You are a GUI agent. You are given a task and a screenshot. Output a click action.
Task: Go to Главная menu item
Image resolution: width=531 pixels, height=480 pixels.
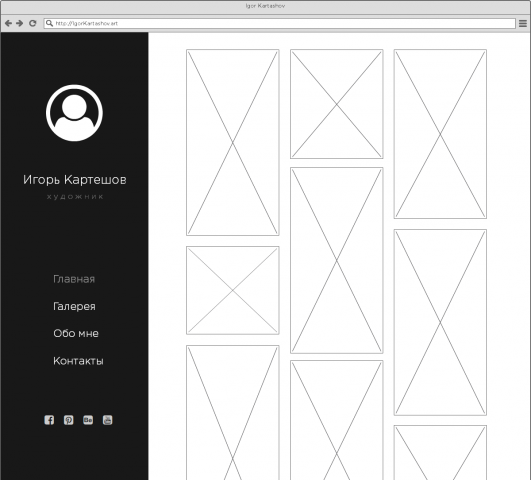(x=74, y=279)
